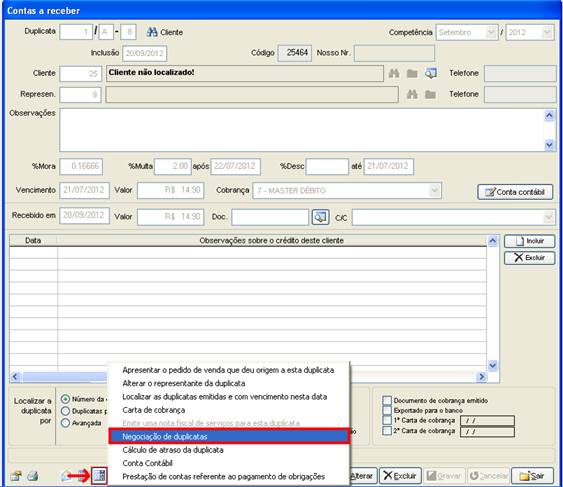Screen dimensions: 563x487
Task: Click the Observações text area
Action: point(302,130)
